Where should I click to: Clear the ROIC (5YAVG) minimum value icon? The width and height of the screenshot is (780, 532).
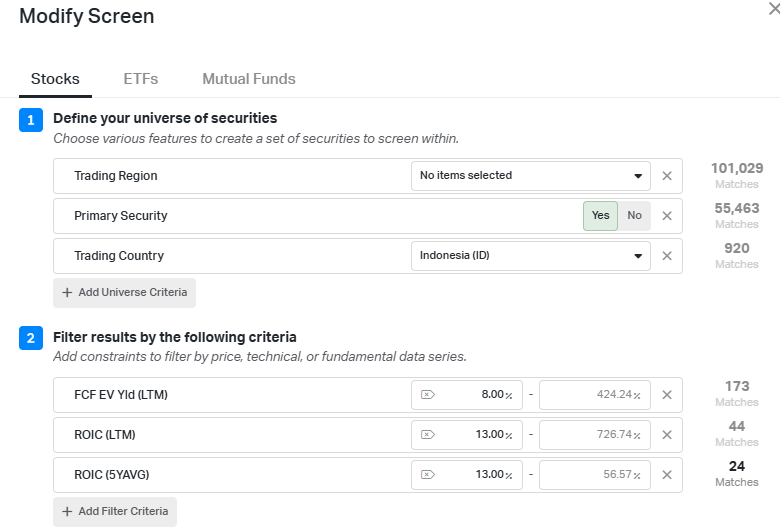(428, 475)
